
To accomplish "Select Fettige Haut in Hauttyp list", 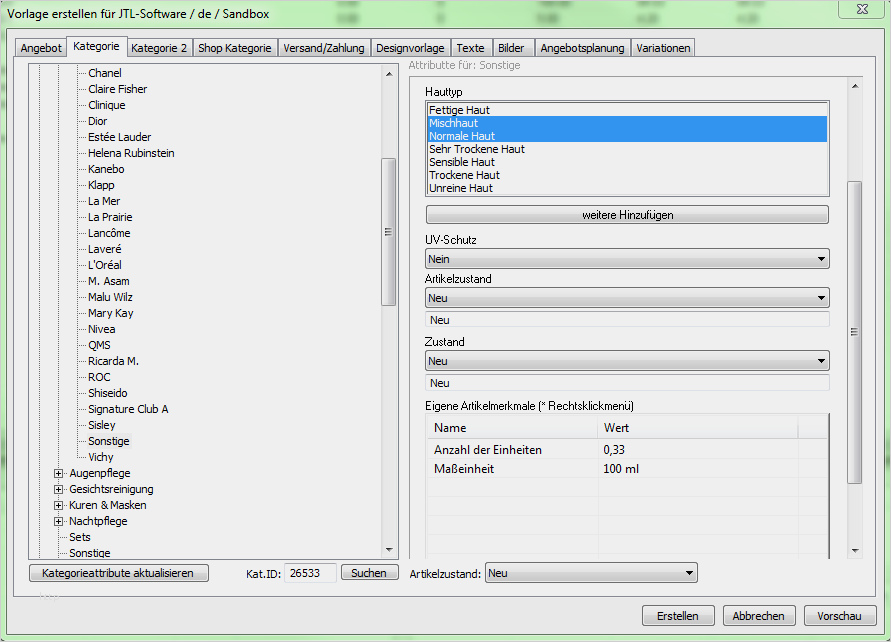I will [x=459, y=110].
